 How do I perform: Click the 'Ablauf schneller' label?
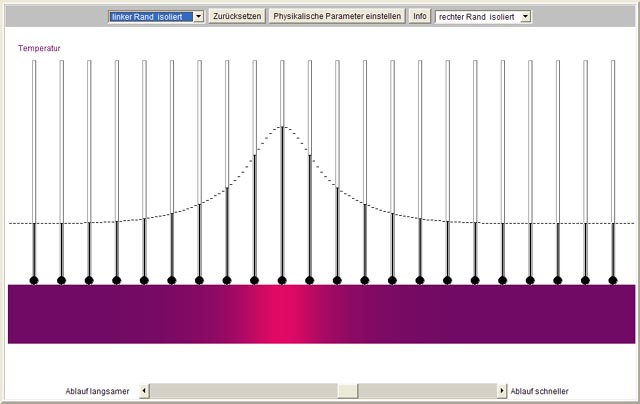click(x=540, y=391)
